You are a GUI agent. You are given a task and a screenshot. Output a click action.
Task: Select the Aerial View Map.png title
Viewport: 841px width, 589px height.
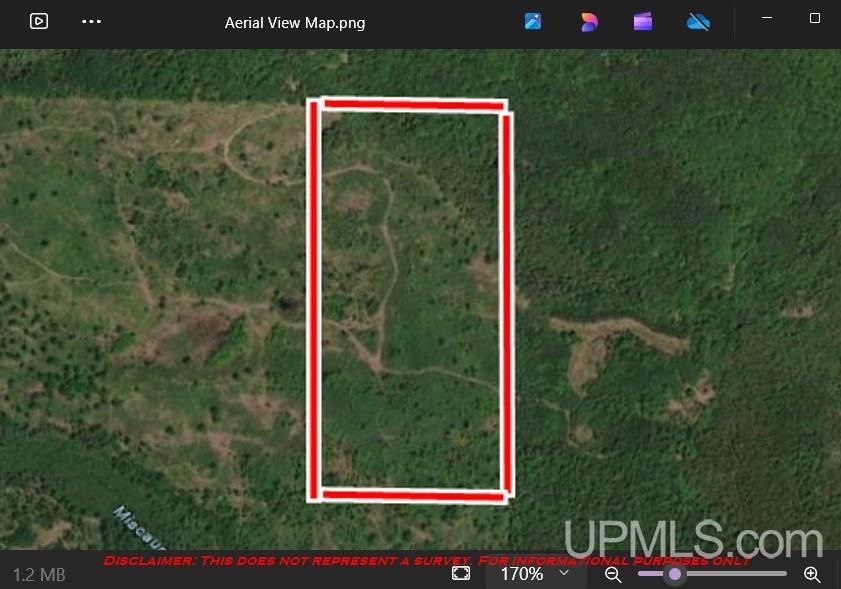(x=295, y=23)
